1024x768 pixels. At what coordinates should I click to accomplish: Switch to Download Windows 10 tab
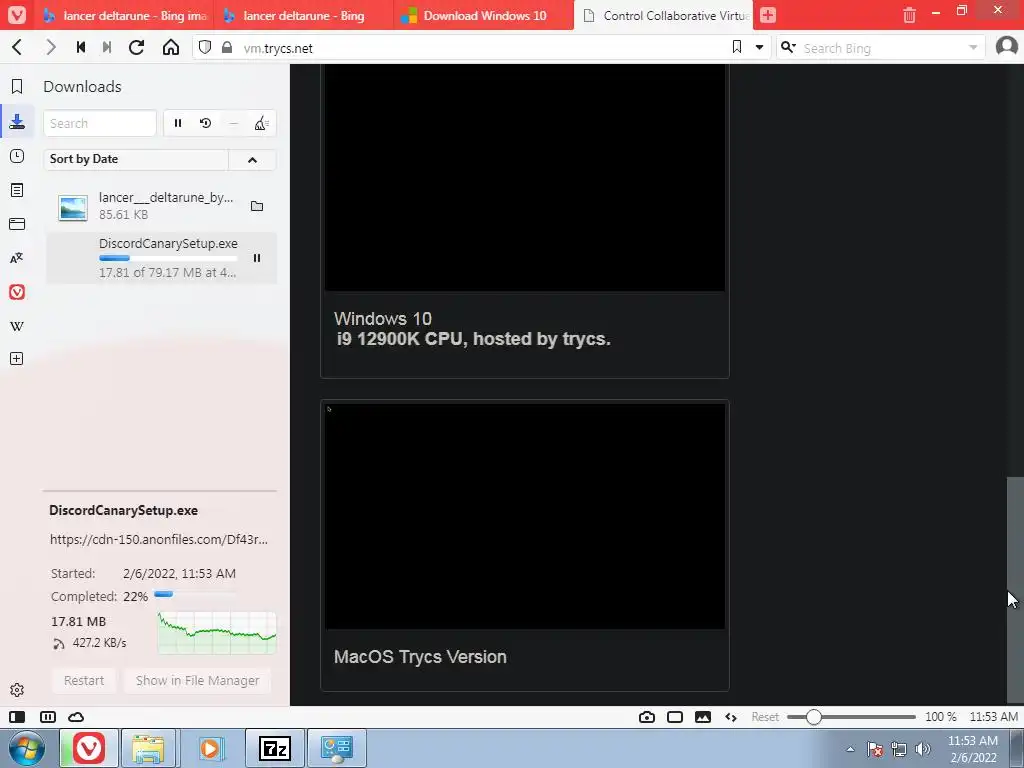click(484, 16)
